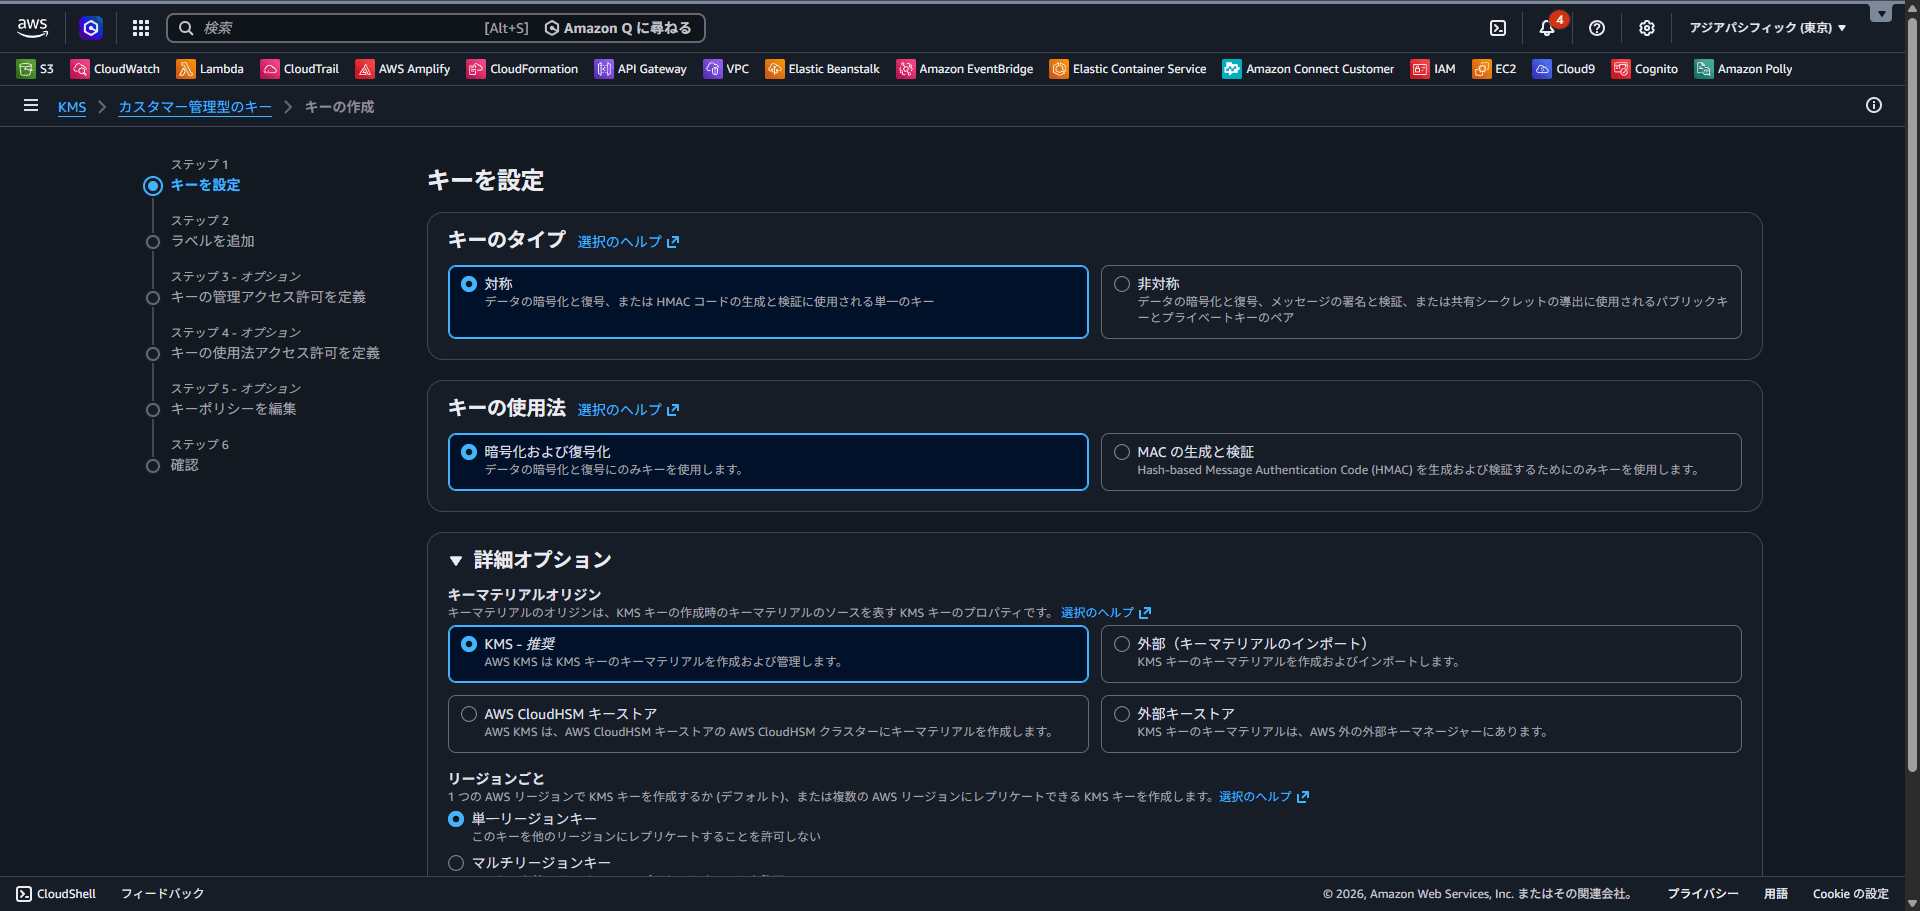Open the services grid menu icon
Image resolution: width=1920 pixels, height=911 pixels.
coord(141,28)
